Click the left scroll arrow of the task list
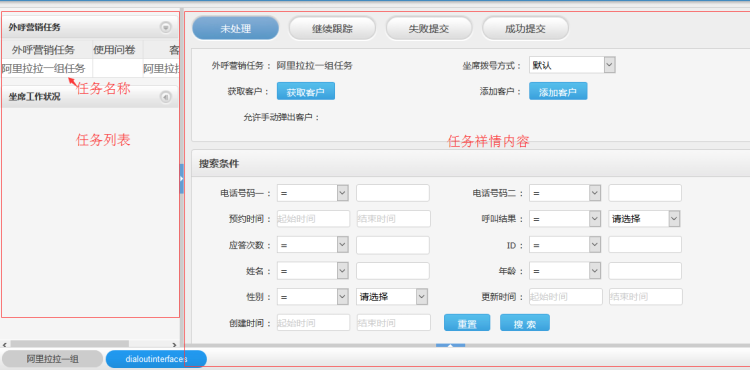Image resolution: width=750 pixels, height=370 pixels. [x=4, y=344]
